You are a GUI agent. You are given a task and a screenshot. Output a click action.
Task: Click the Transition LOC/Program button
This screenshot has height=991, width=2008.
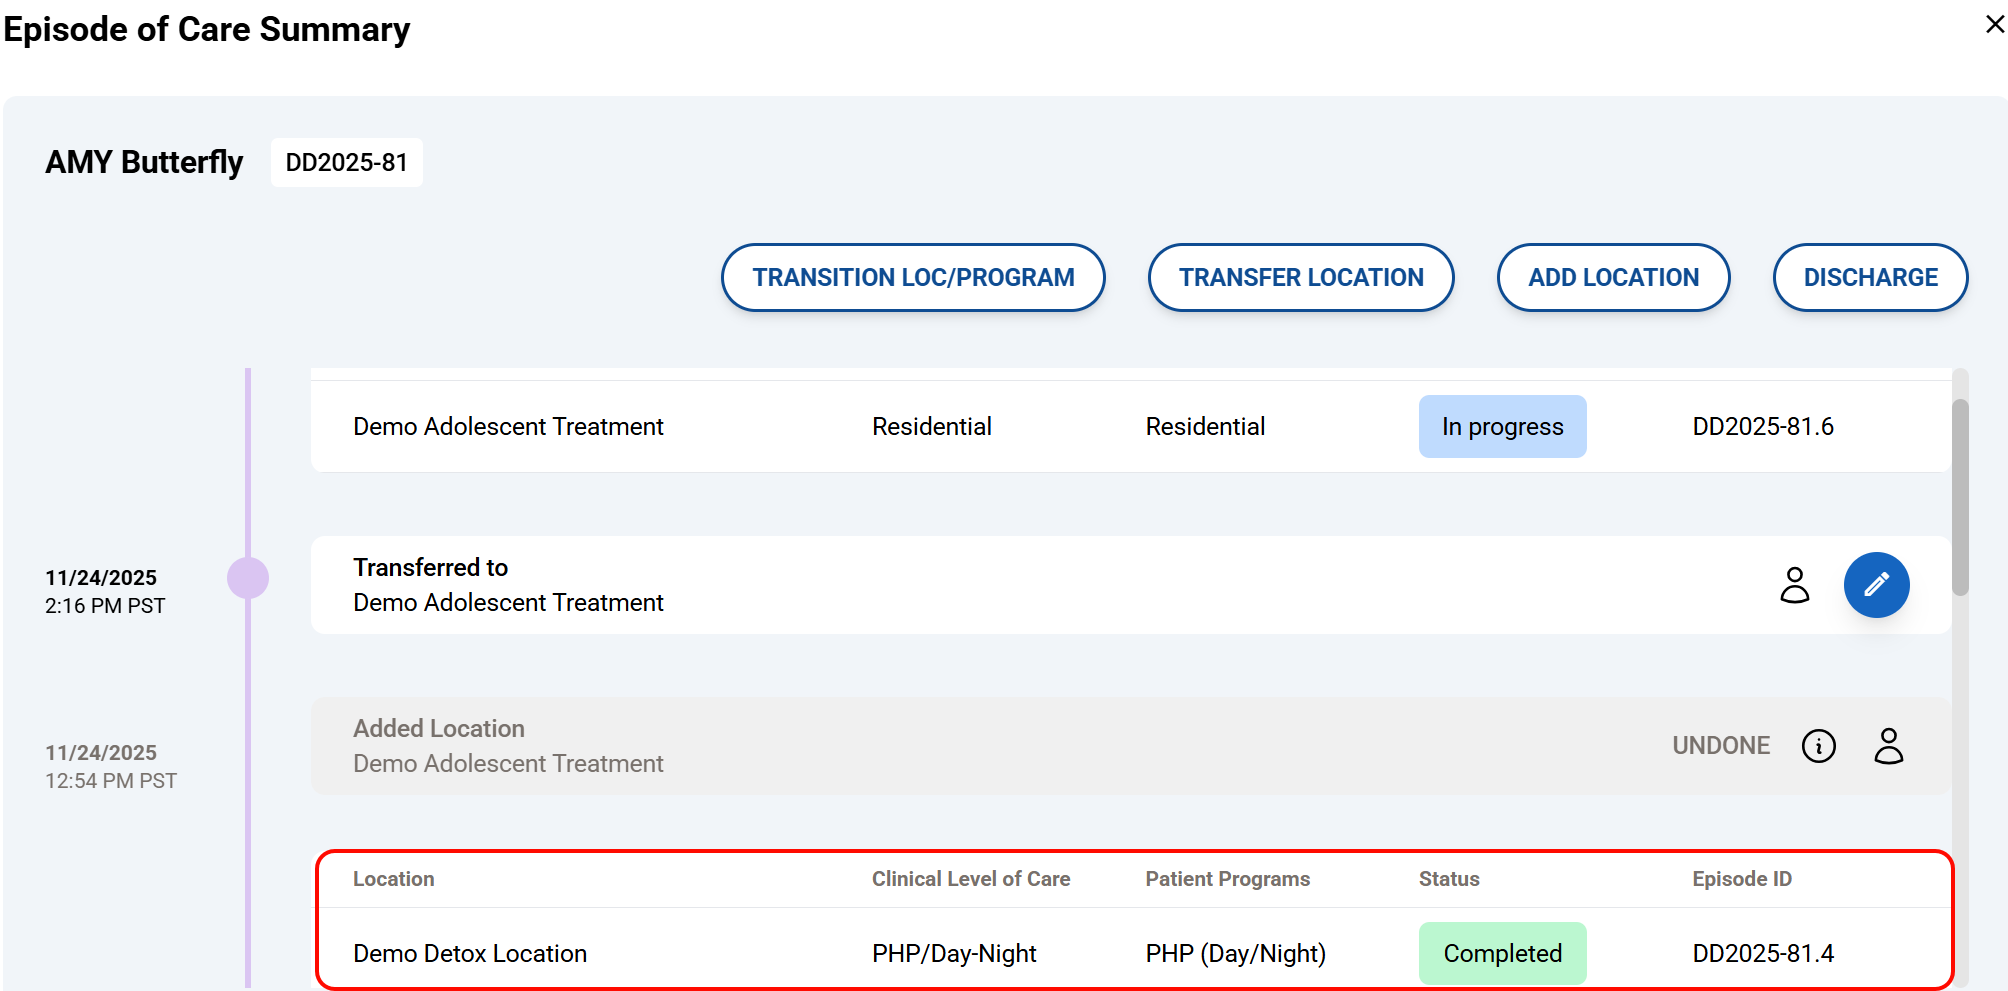[x=913, y=278]
